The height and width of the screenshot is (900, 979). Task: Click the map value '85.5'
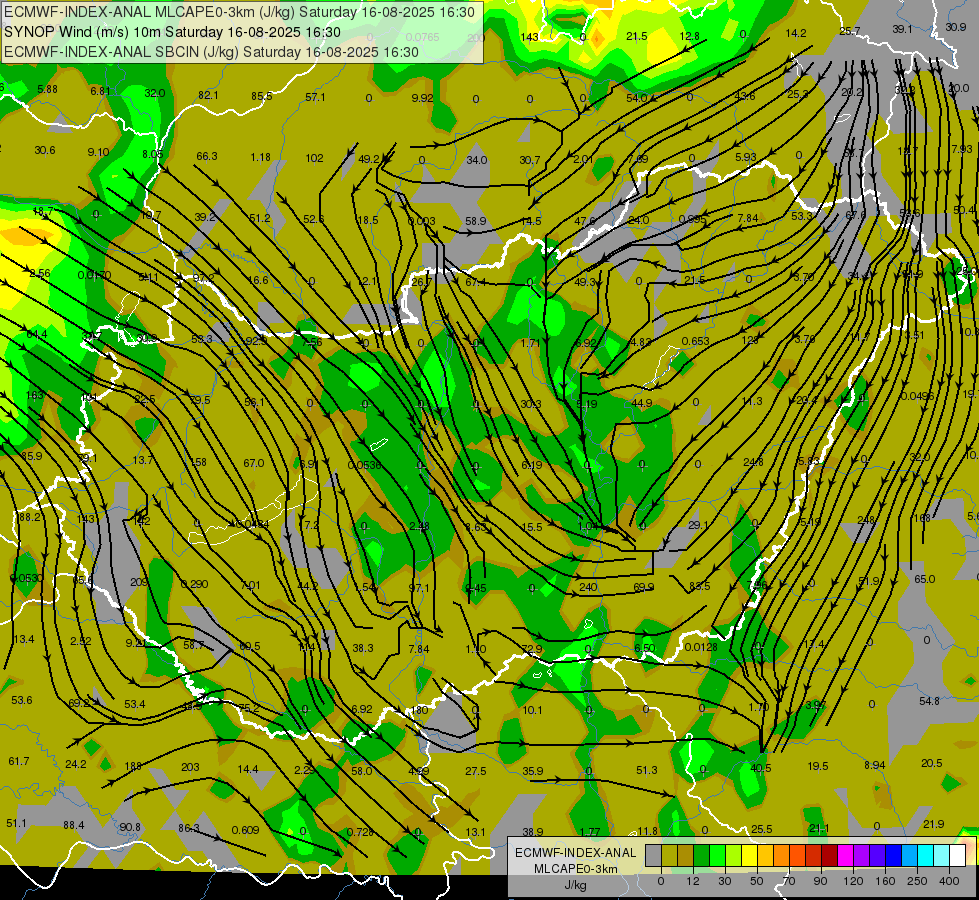tap(262, 96)
